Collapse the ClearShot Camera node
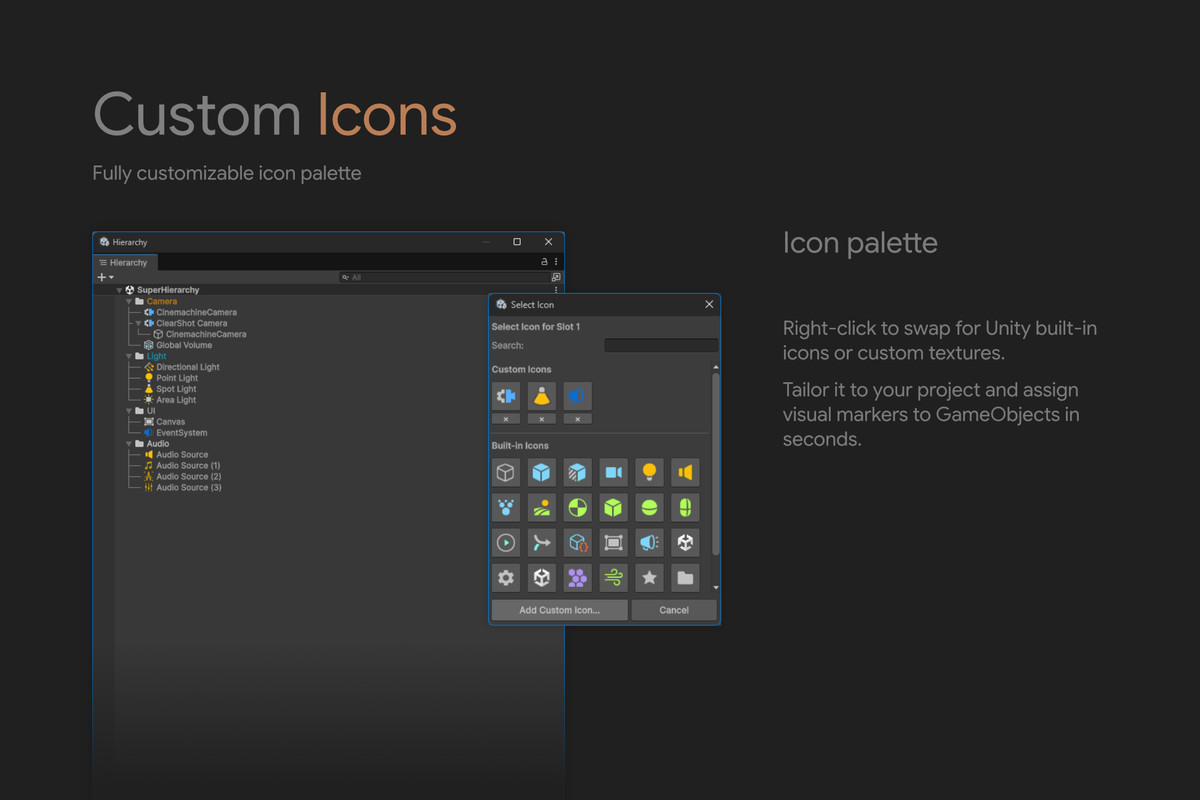Viewport: 1200px width, 800px height. (138, 323)
